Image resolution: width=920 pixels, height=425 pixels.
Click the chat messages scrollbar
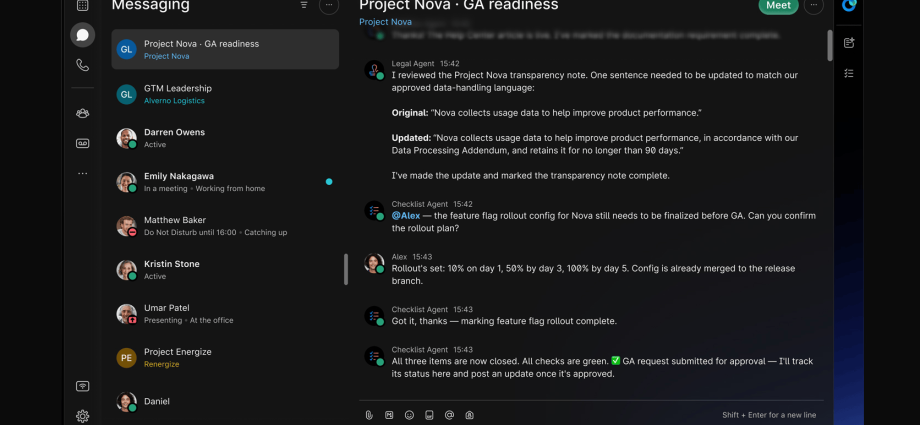tap(830, 45)
